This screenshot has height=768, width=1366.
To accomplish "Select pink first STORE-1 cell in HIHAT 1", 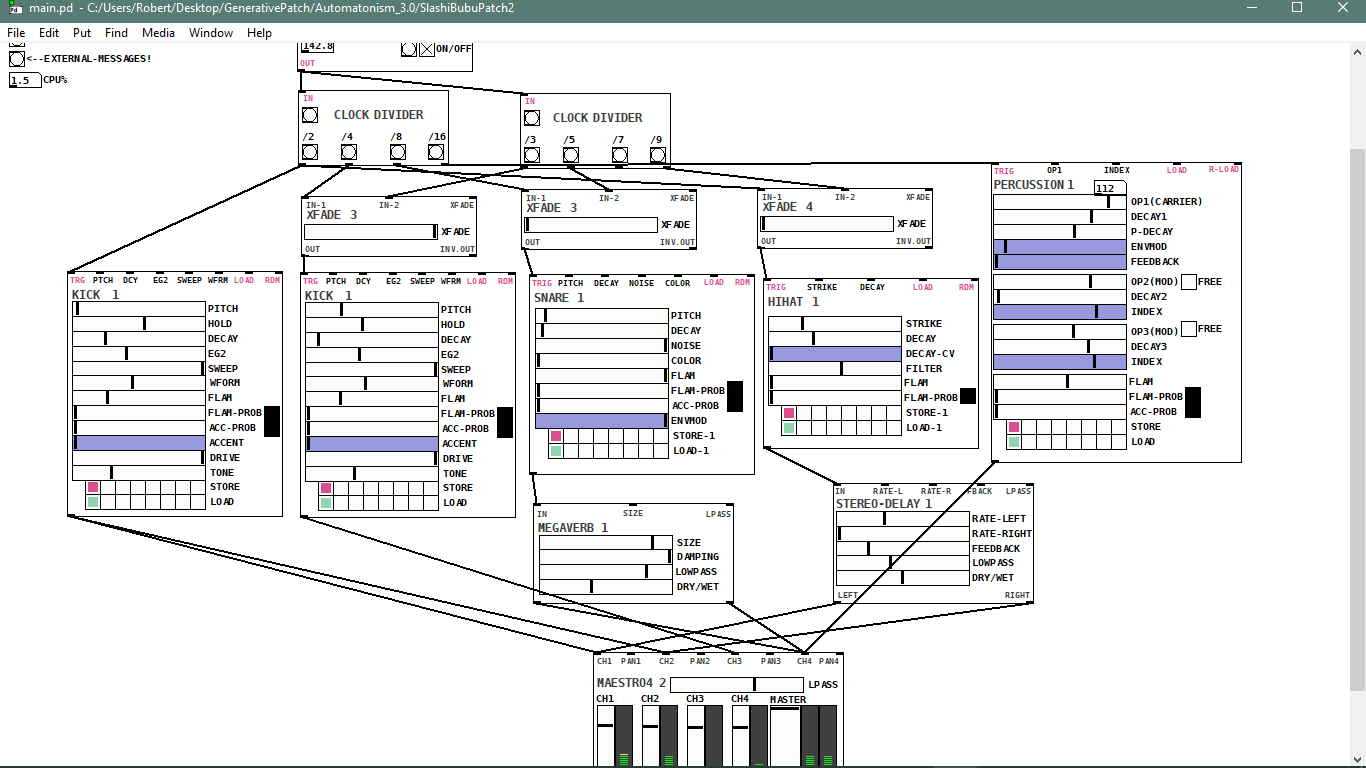I will point(789,413).
